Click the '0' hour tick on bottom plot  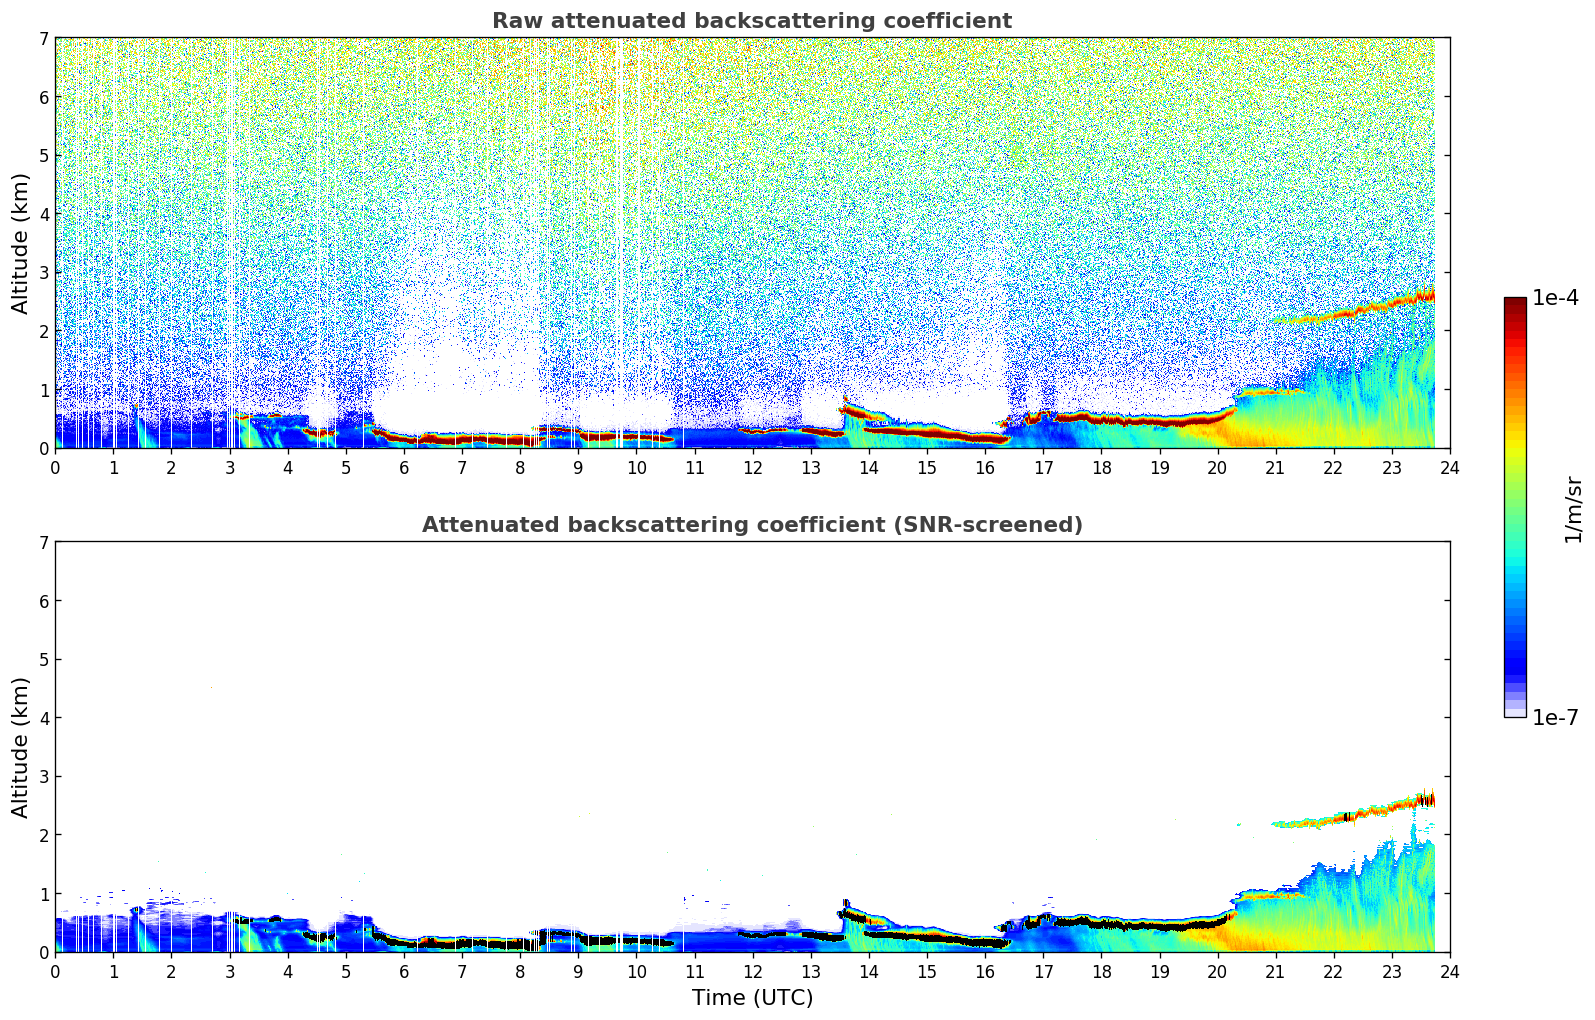pyautogui.click(x=55, y=971)
